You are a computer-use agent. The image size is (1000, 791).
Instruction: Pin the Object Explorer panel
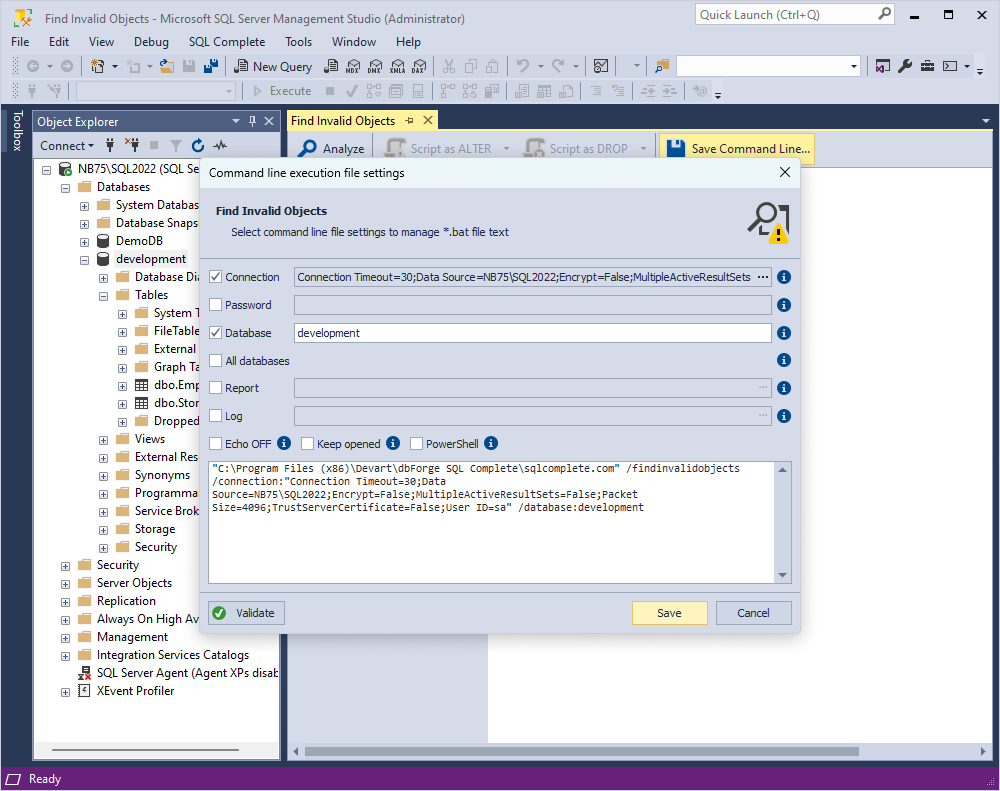(253, 121)
